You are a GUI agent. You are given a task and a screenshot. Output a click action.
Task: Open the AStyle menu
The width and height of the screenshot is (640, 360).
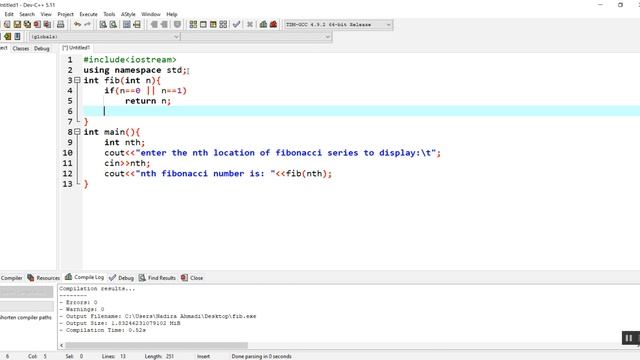click(128, 14)
